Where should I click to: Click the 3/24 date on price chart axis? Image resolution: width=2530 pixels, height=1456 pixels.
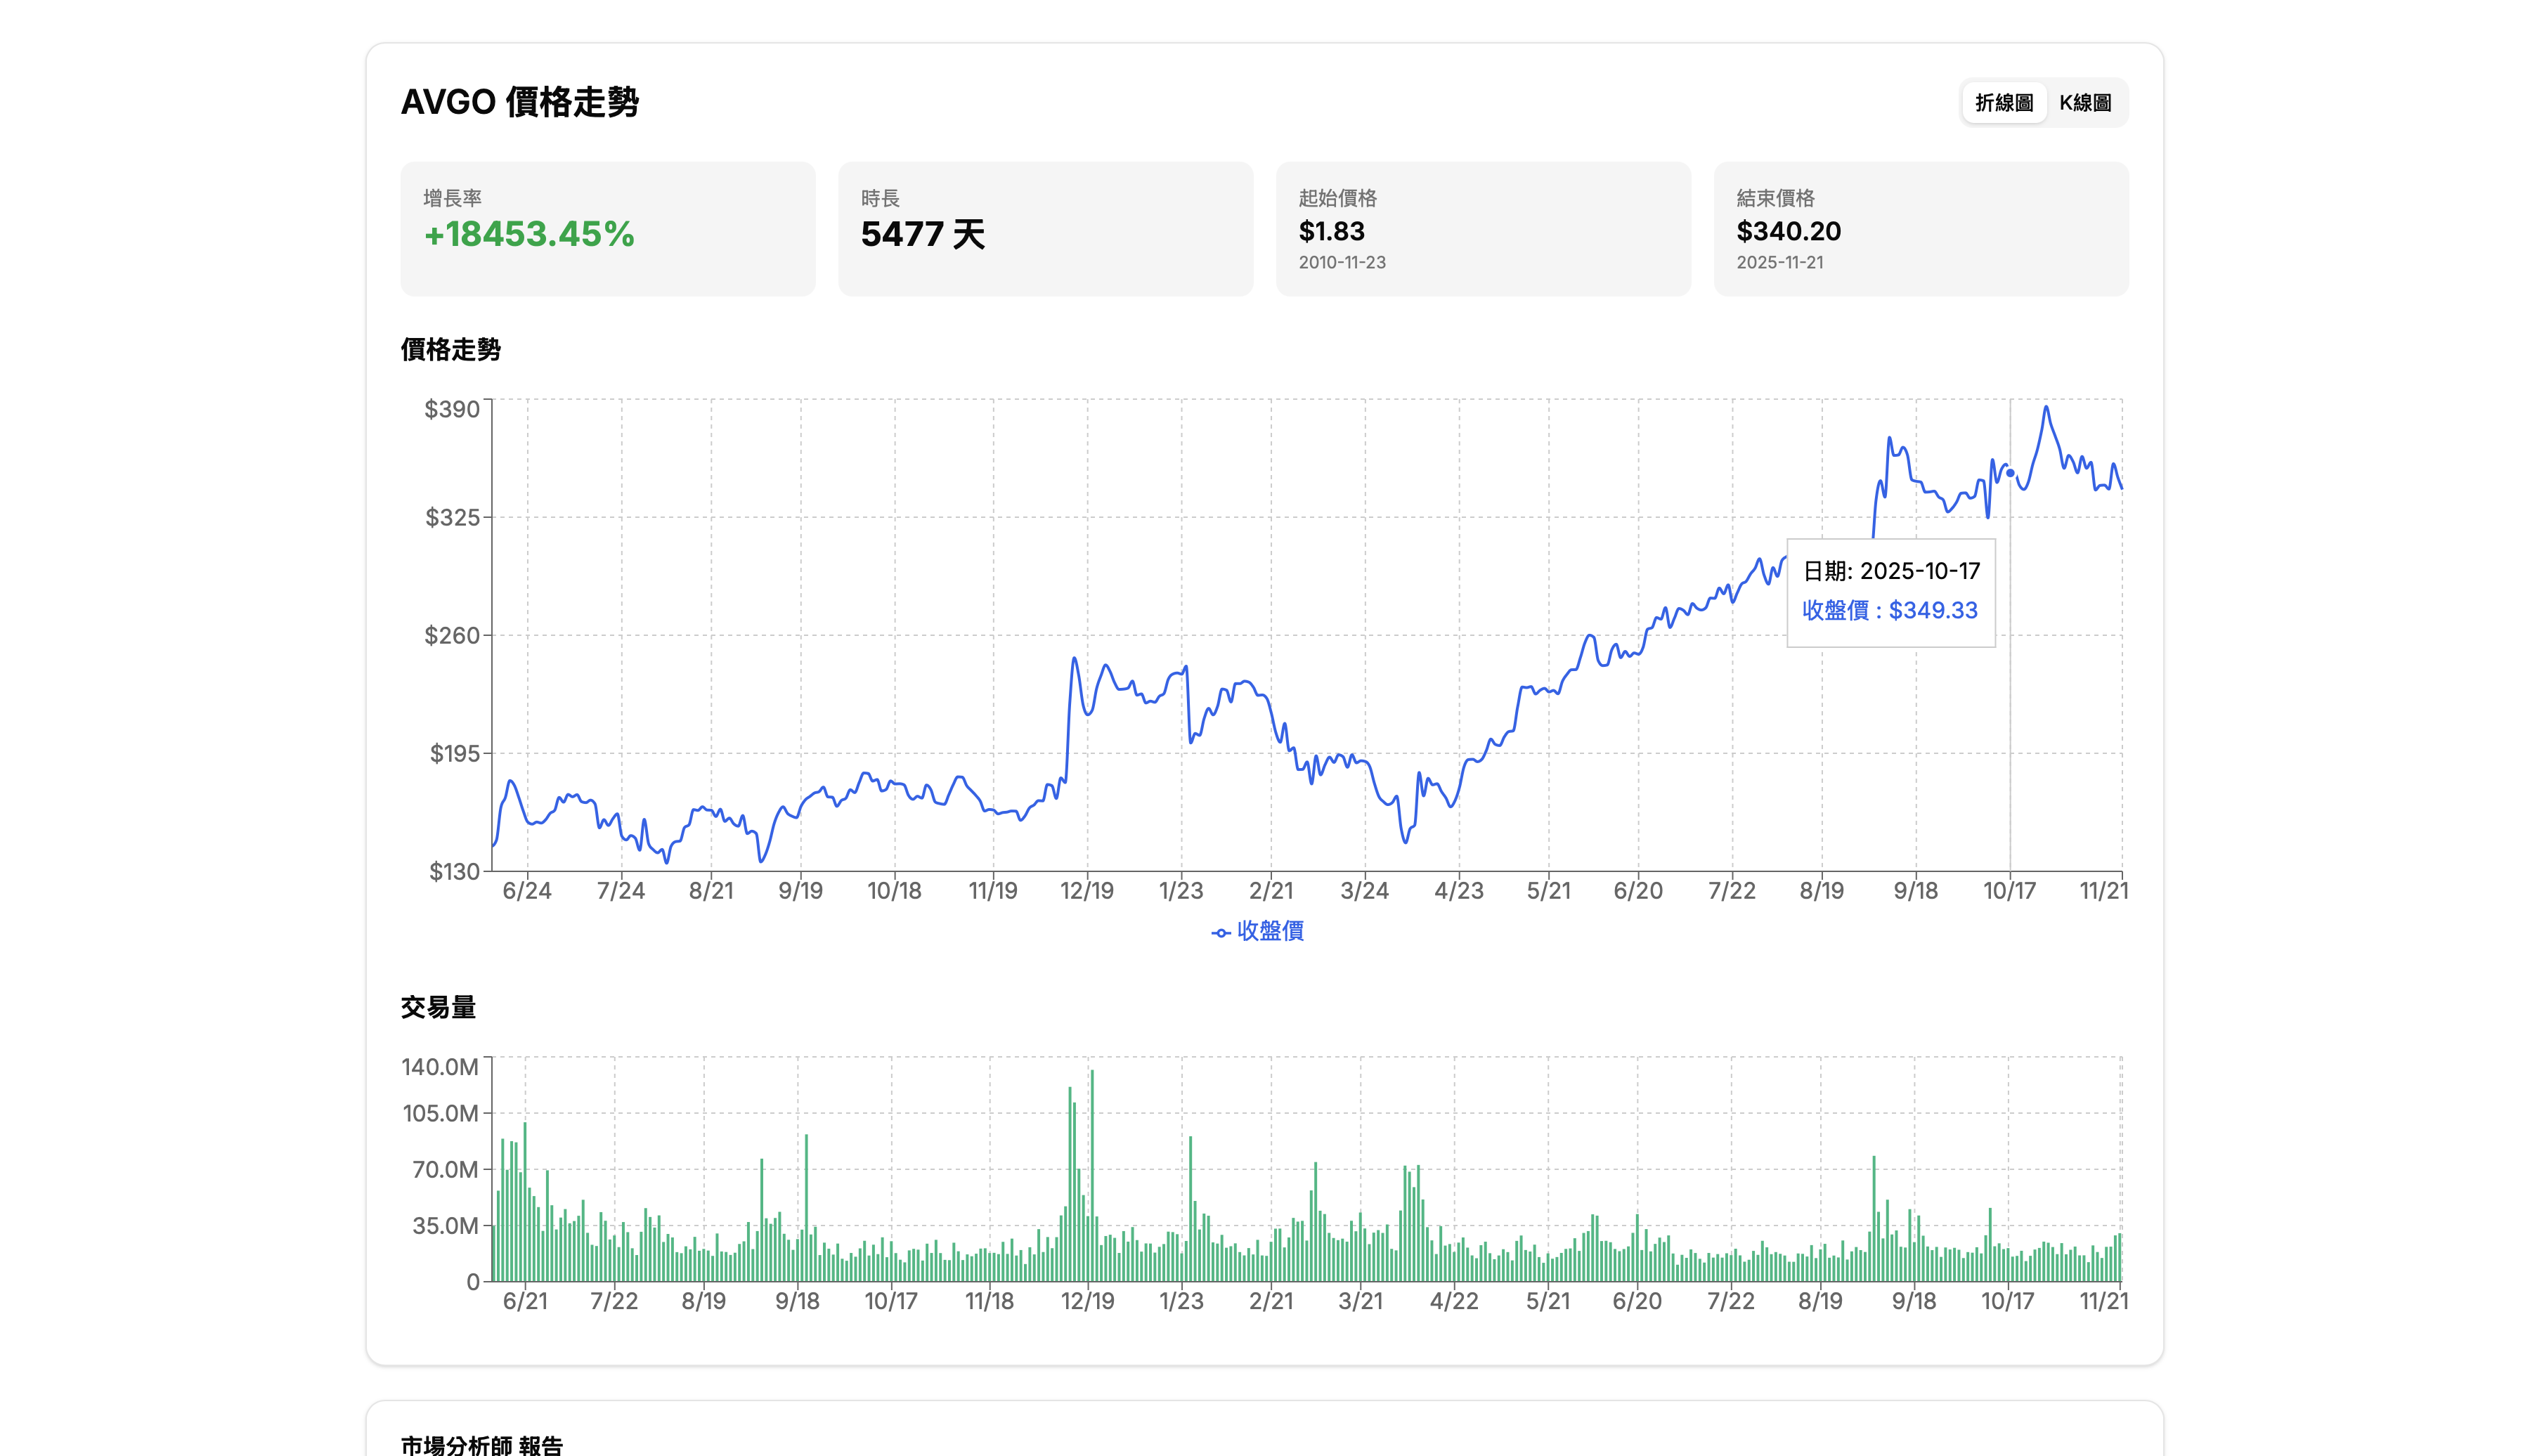click(x=1365, y=891)
